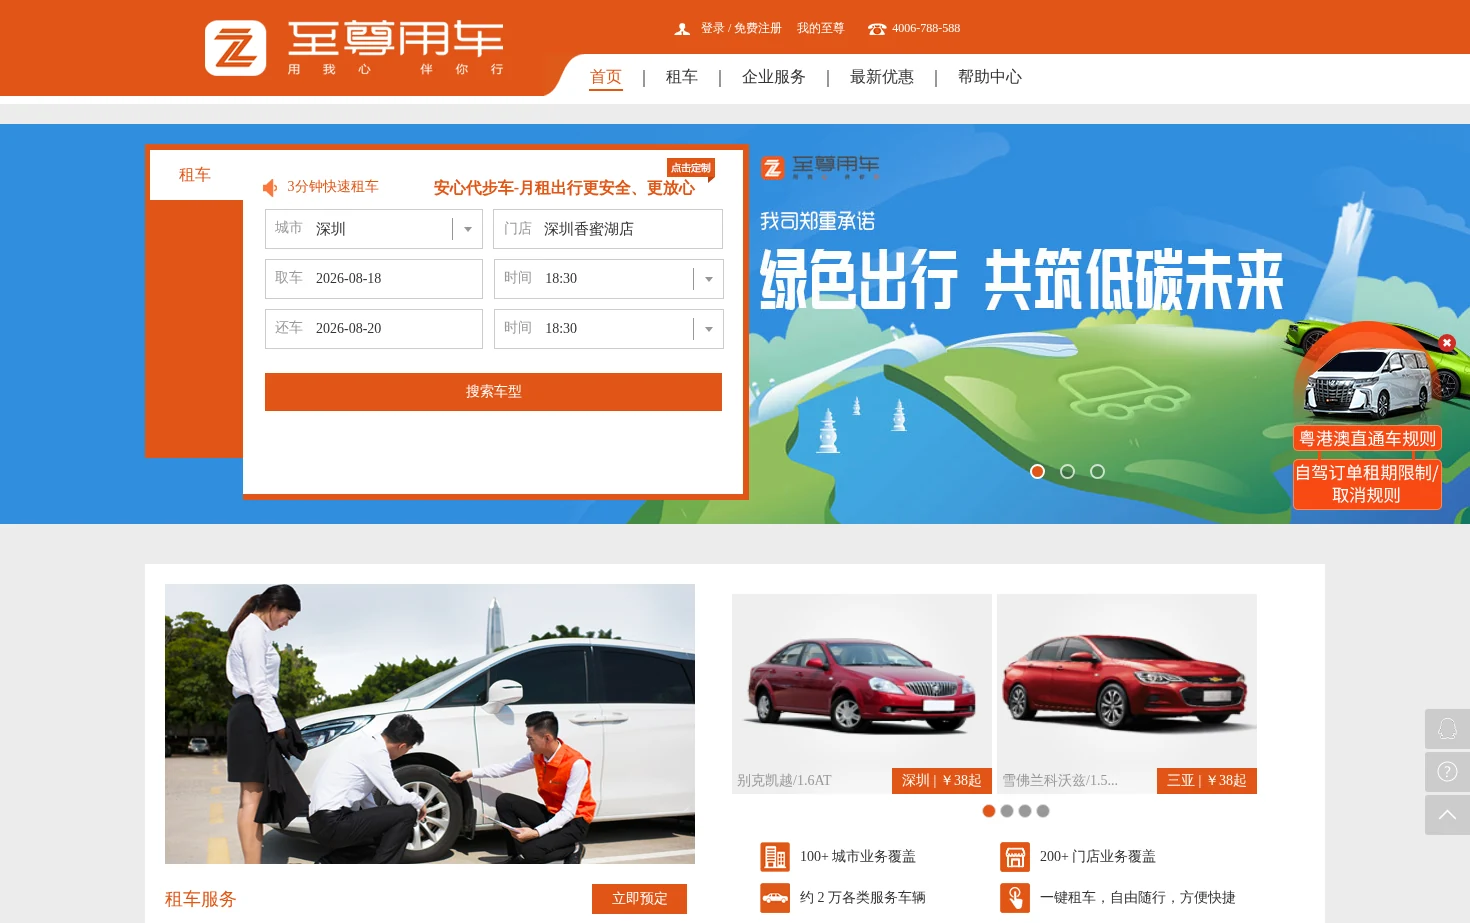Open the 首页 navigation tab

tap(606, 77)
